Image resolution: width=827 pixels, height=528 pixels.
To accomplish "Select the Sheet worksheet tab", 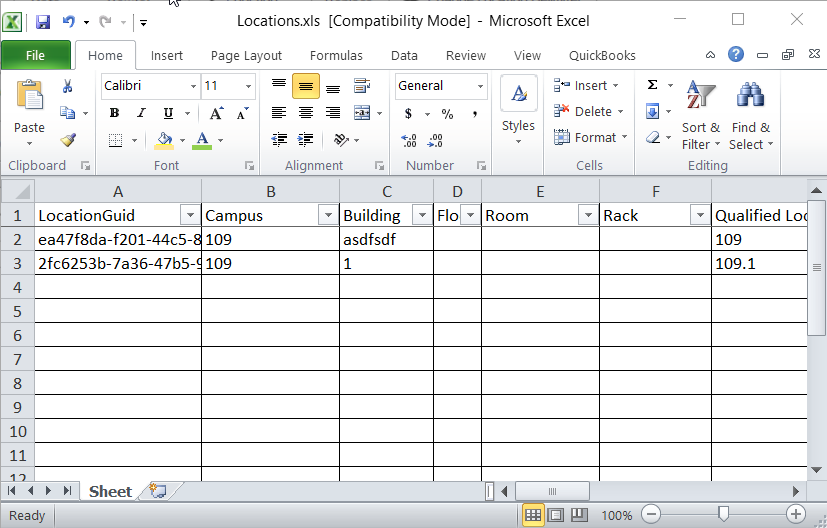I will click(x=111, y=492).
